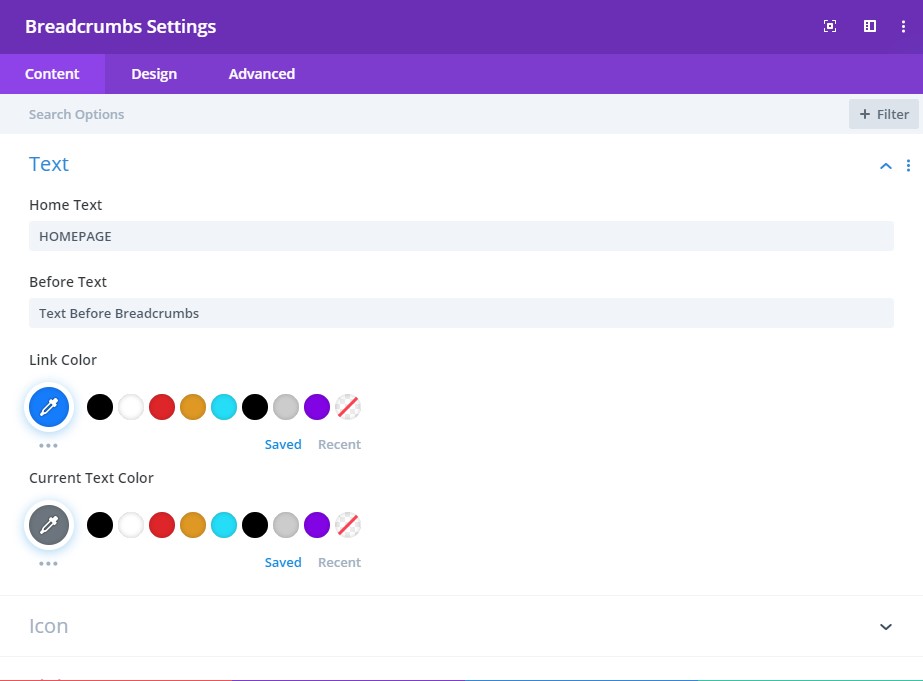Switch to the Design tab

click(x=154, y=73)
